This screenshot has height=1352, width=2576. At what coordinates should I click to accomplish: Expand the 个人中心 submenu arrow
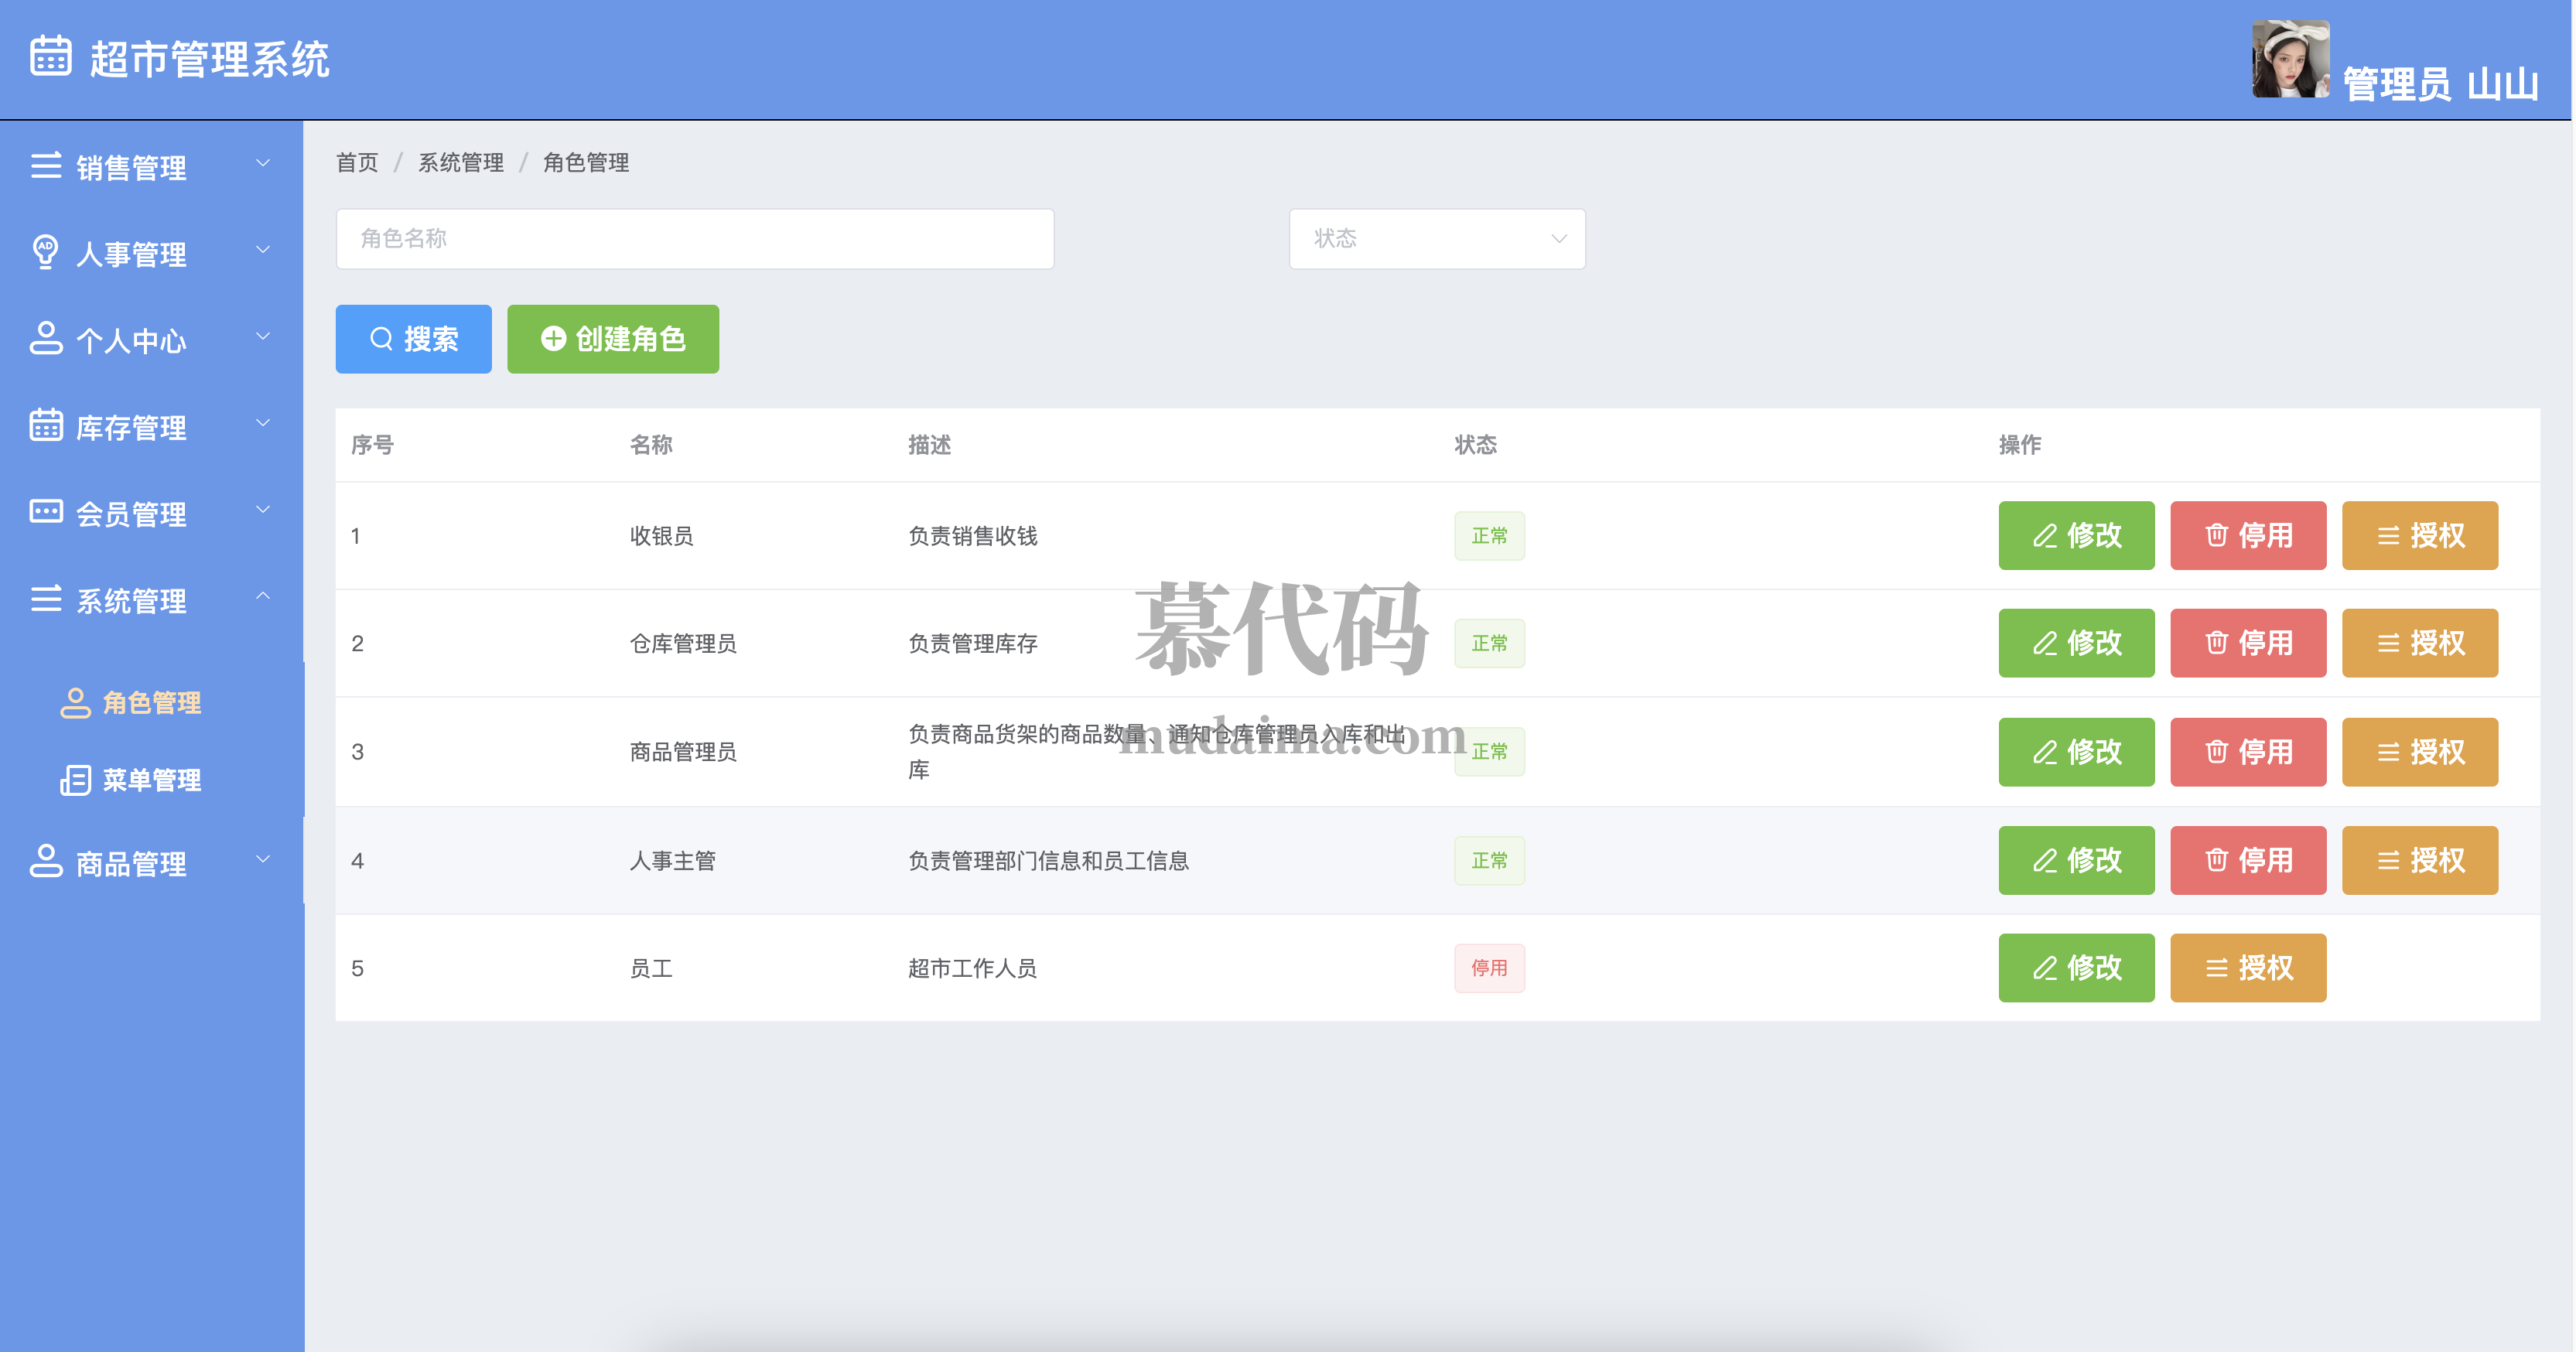[263, 337]
